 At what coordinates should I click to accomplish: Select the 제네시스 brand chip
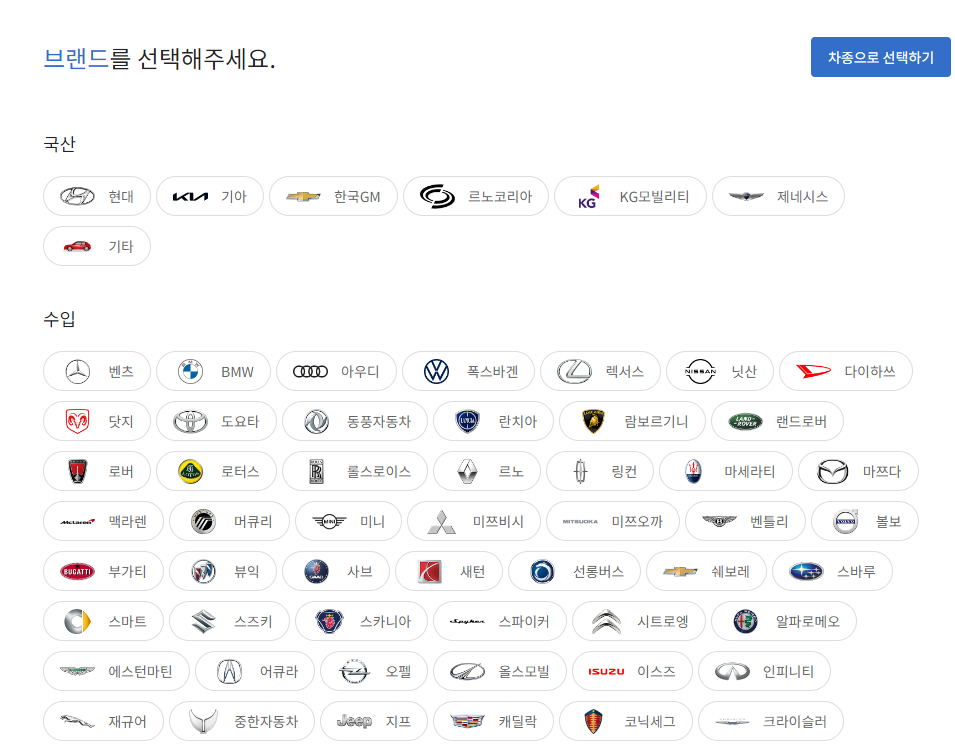pyautogui.click(x=778, y=197)
